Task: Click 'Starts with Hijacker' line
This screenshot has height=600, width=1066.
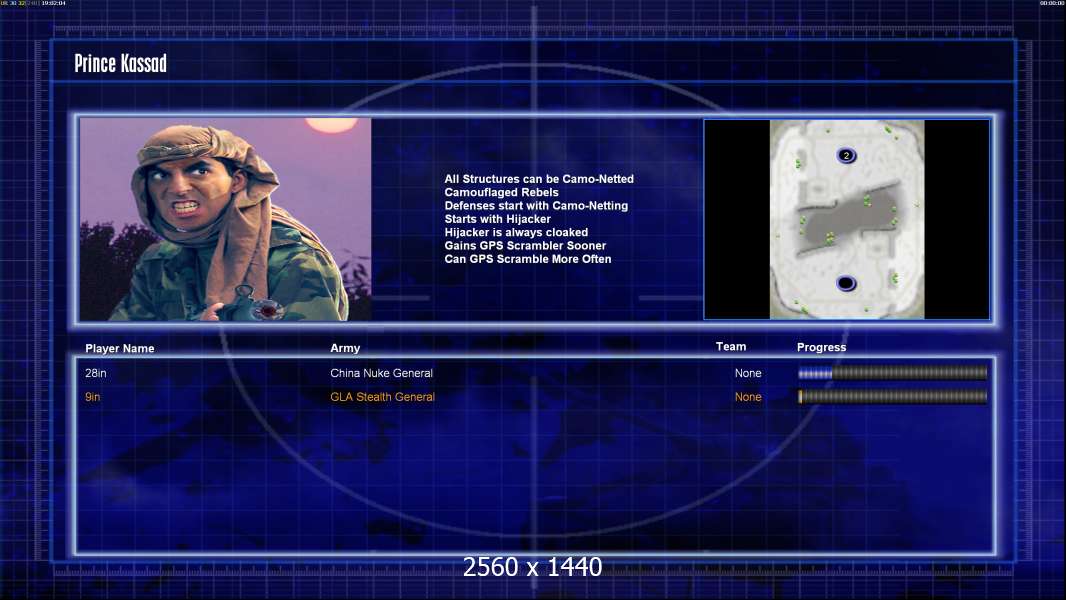Action: point(498,219)
